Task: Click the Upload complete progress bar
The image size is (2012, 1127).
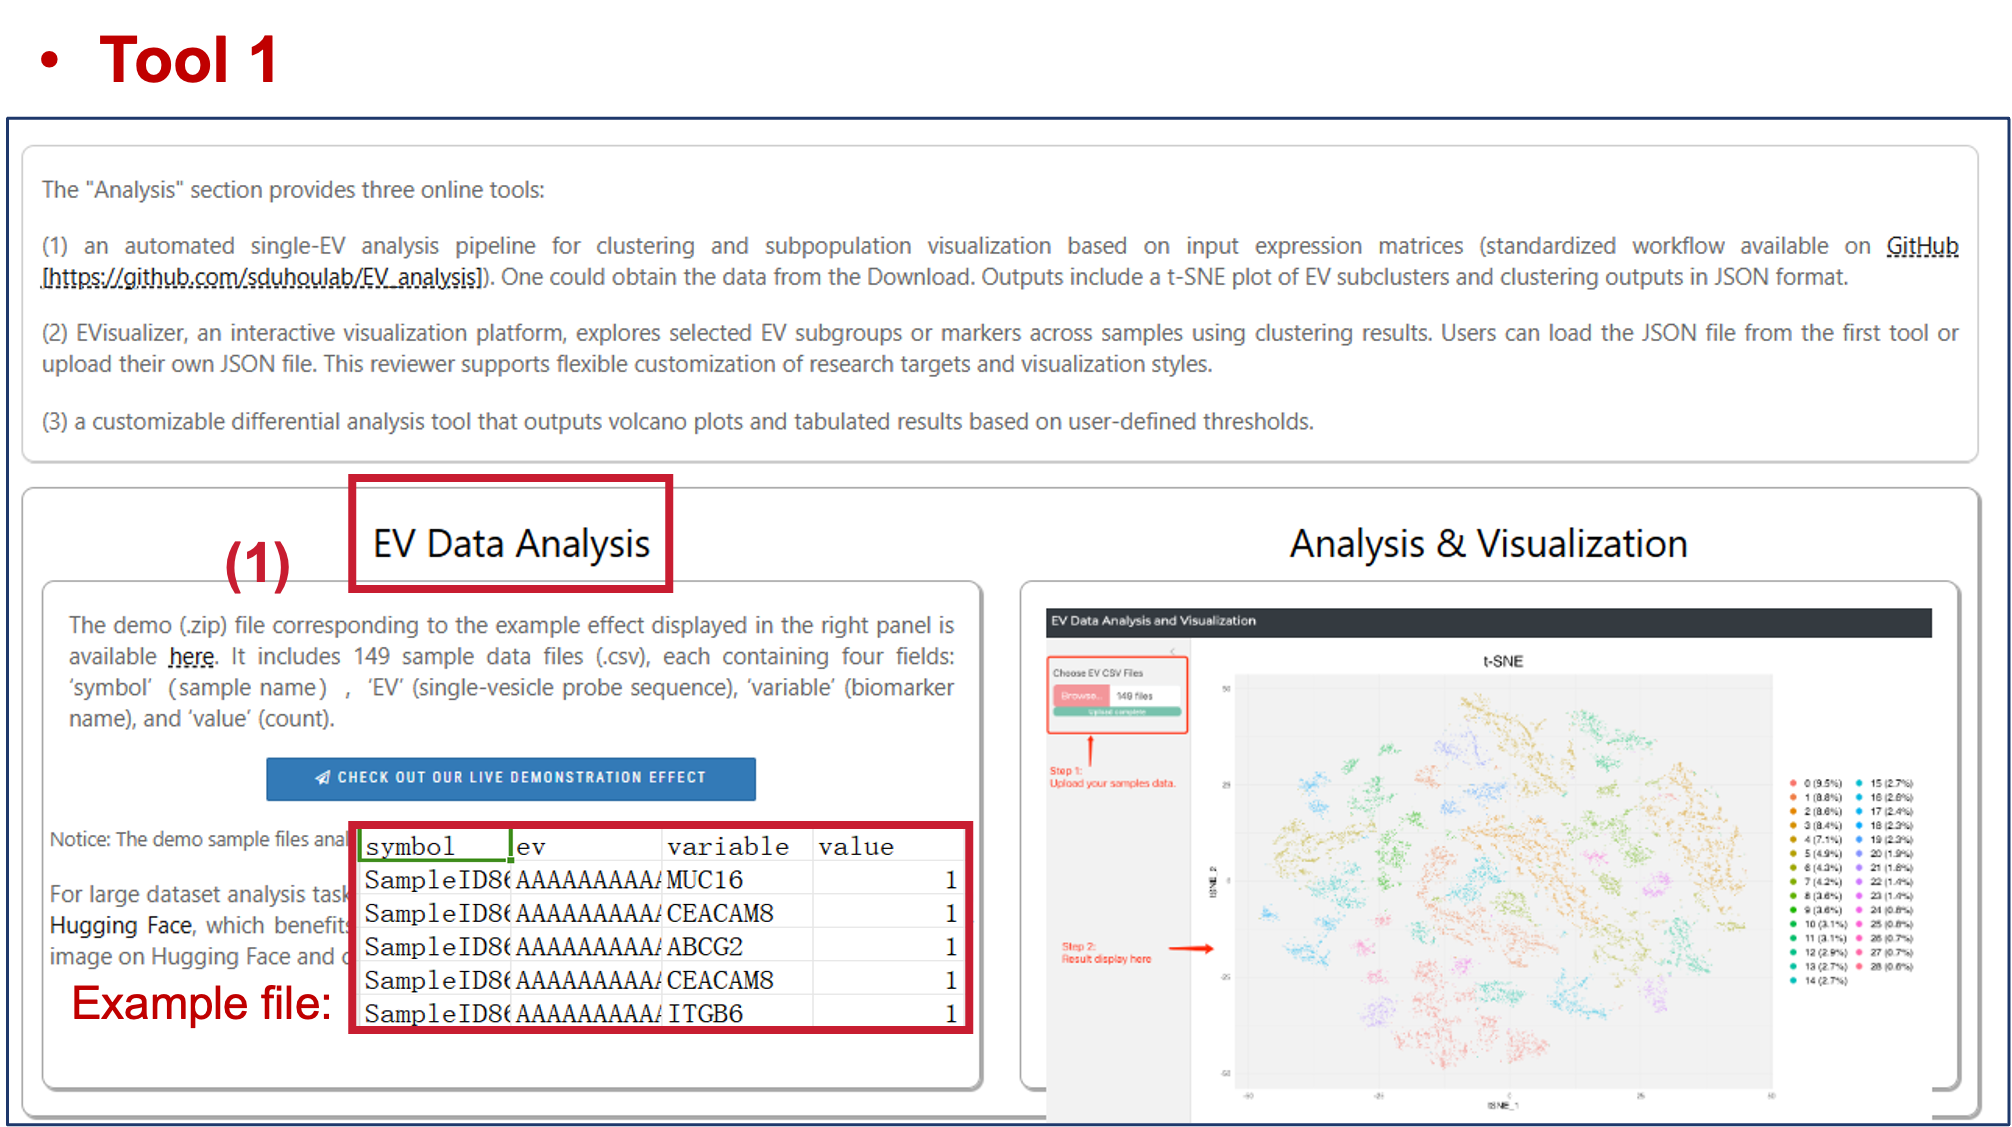Action: [x=1116, y=712]
